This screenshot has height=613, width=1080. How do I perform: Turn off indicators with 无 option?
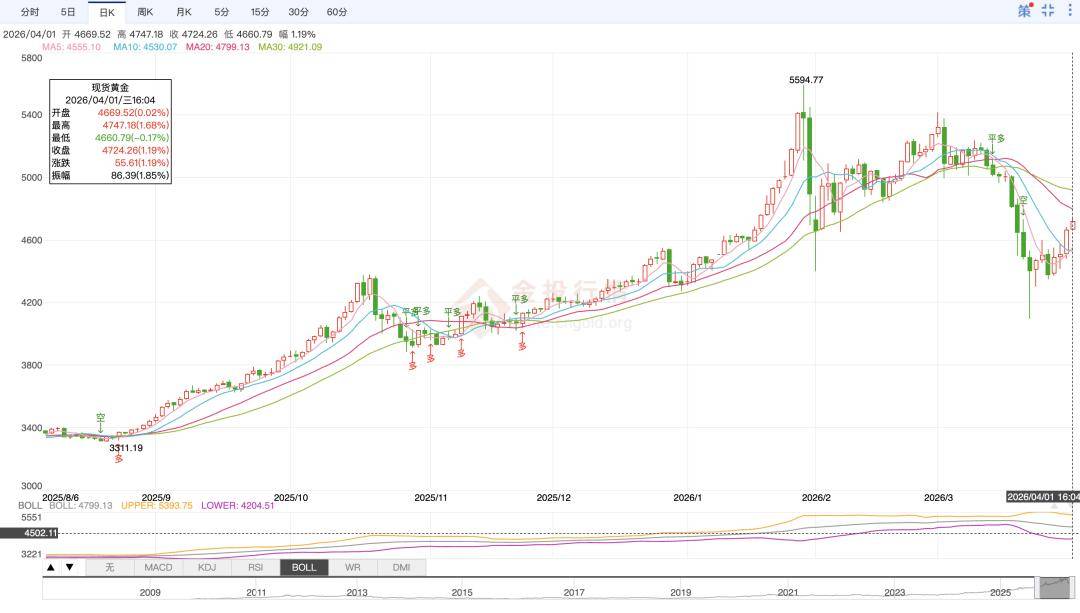click(x=110, y=567)
